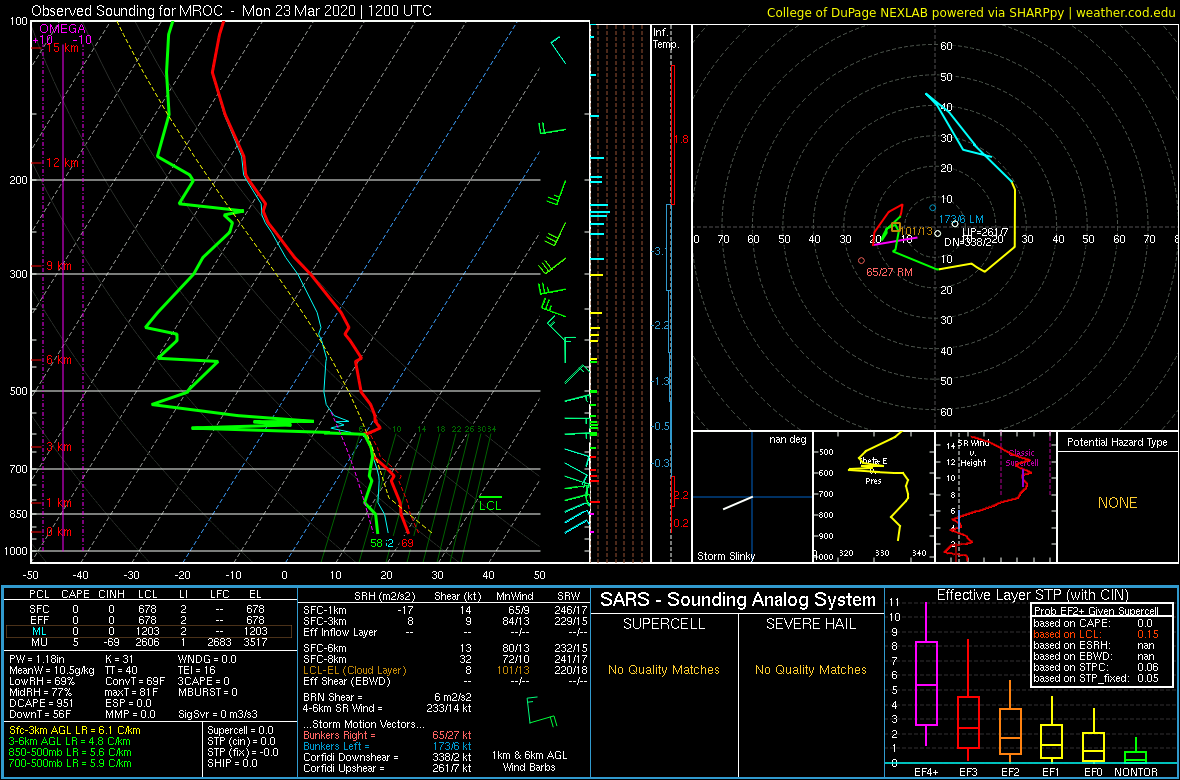This screenshot has width=1180, height=780.
Task: Click the white Storm Slinky line
Action: [738, 503]
